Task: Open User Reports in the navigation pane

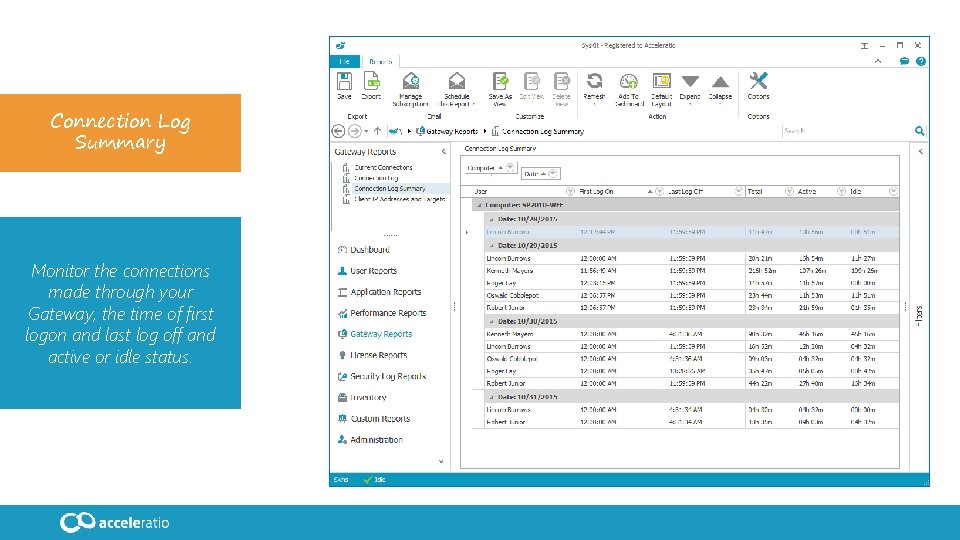Action: click(367, 271)
